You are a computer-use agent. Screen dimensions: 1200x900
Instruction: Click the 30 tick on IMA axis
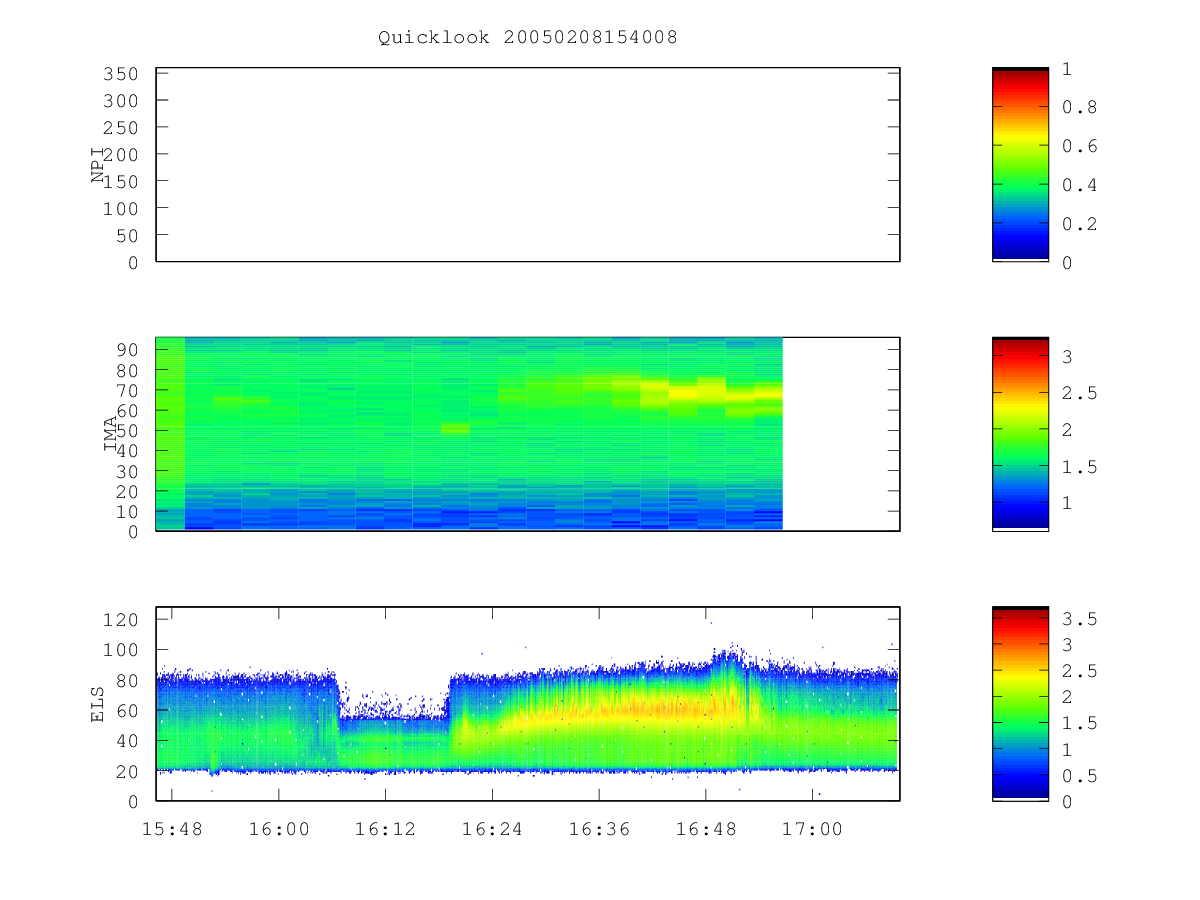coord(127,471)
